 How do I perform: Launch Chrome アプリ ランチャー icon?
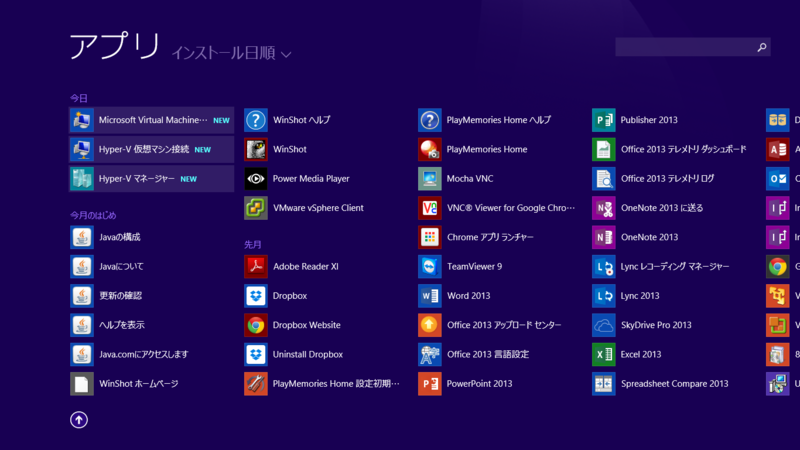(430, 237)
